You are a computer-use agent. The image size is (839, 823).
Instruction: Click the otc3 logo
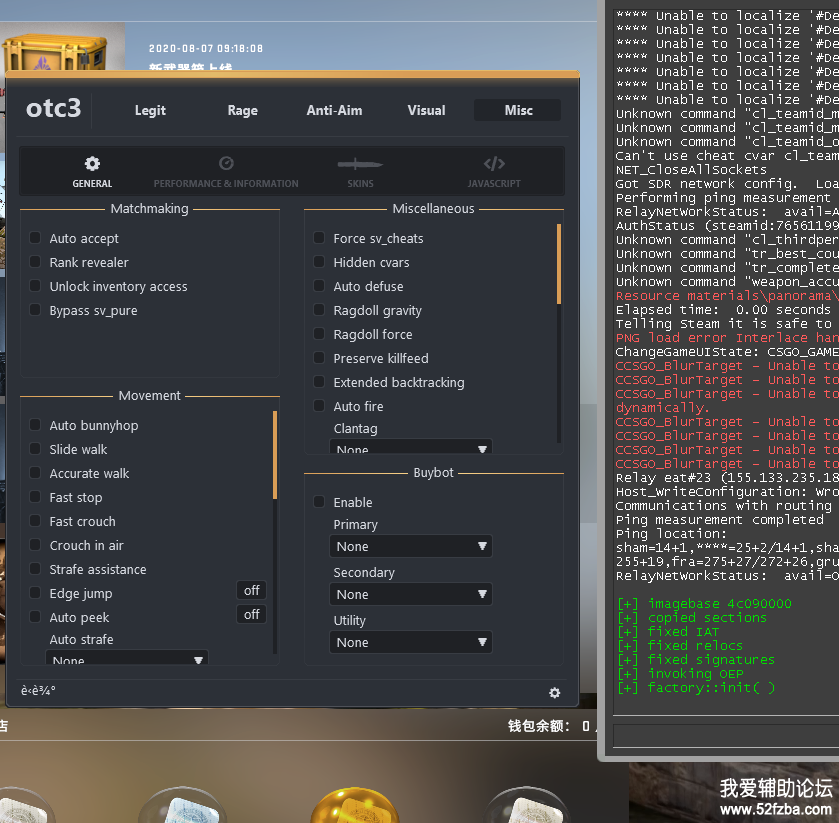click(x=54, y=109)
